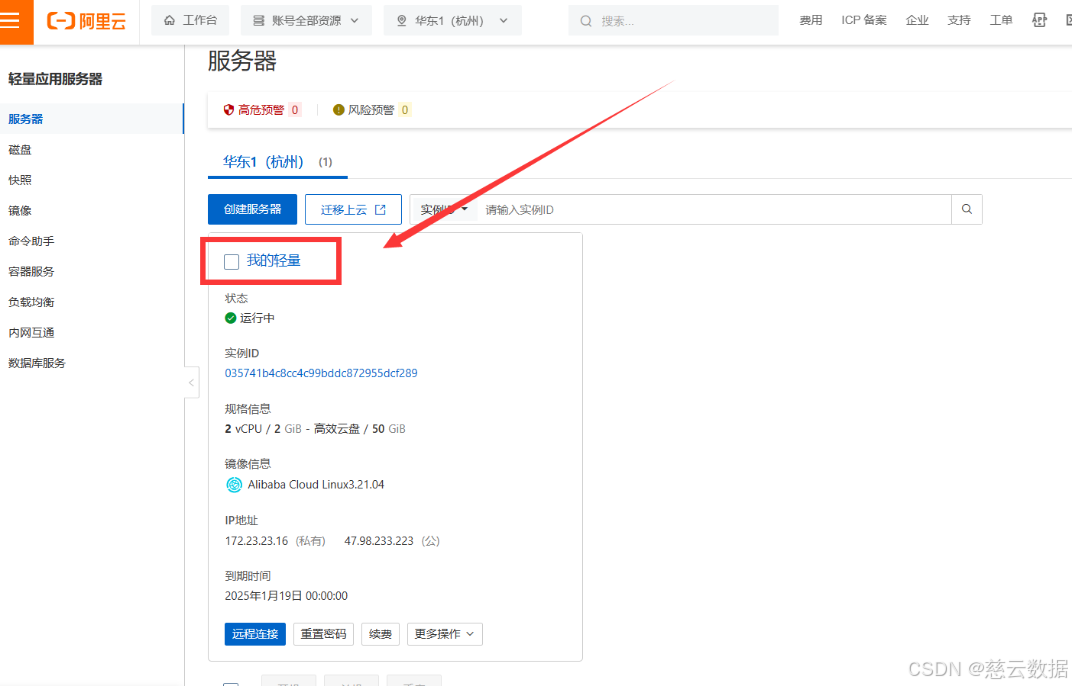1072x686 pixels.
Task: Click the public IP 47.98.233.223
Action: [379, 541]
